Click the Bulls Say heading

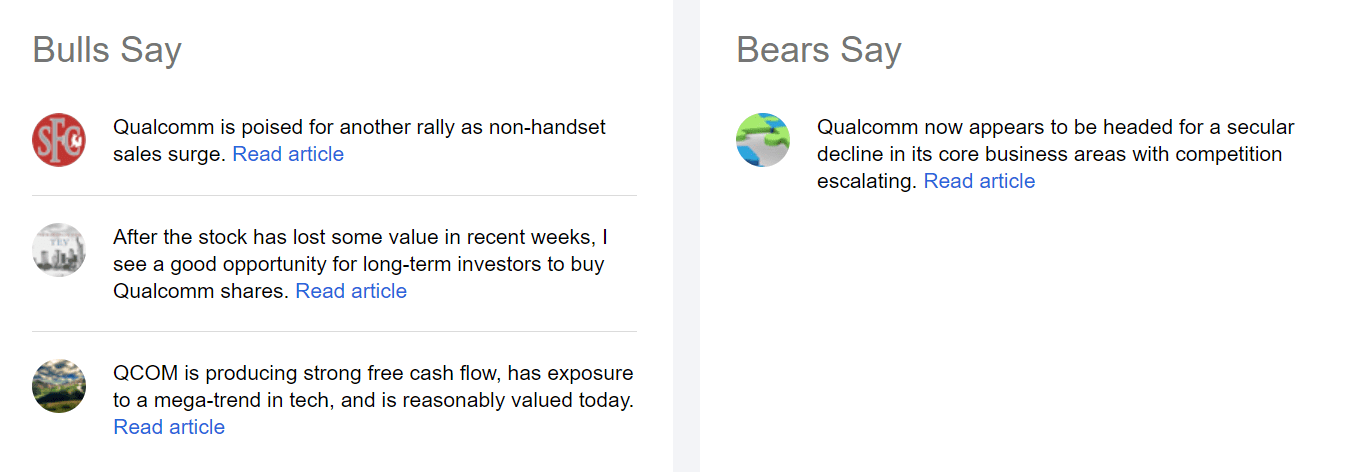107,50
